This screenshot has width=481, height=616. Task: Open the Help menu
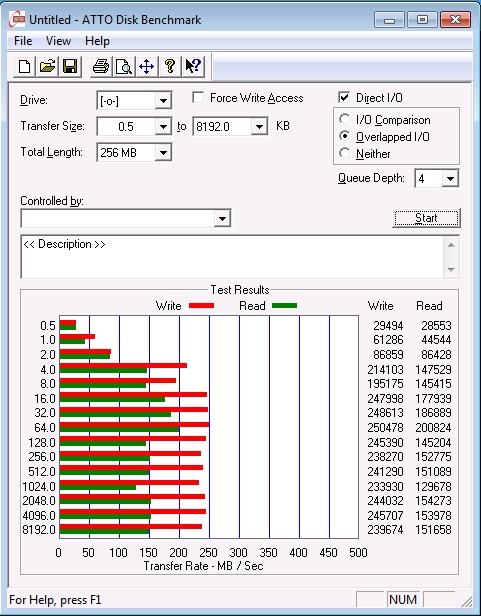pos(97,41)
